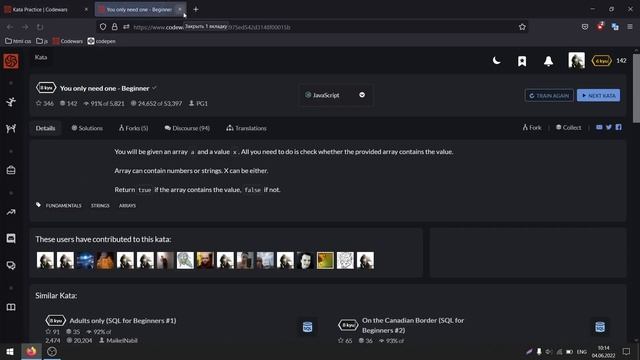Open the Kumite sparring sidebar icon
The height and width of the screenshot is (360, 640).
[x=11, y=128]
